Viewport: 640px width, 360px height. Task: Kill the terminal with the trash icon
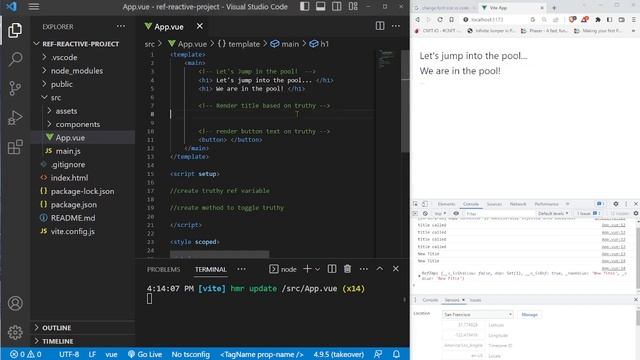point(347,269)
